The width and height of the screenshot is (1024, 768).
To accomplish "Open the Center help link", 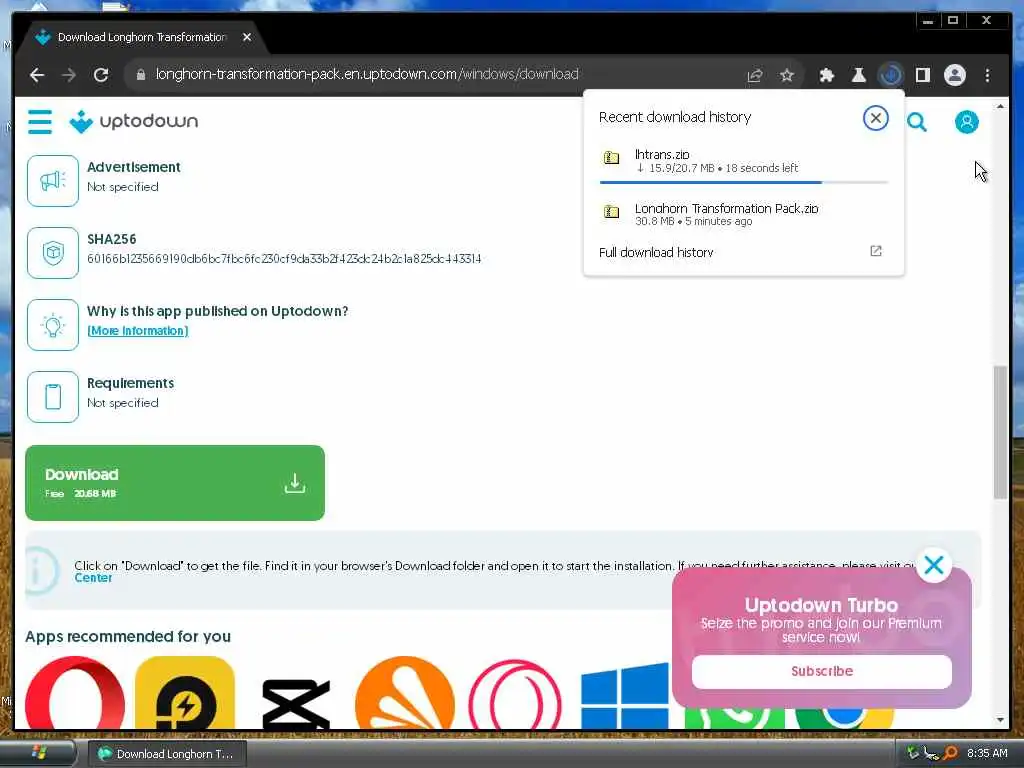I will [x=93, y=578].
